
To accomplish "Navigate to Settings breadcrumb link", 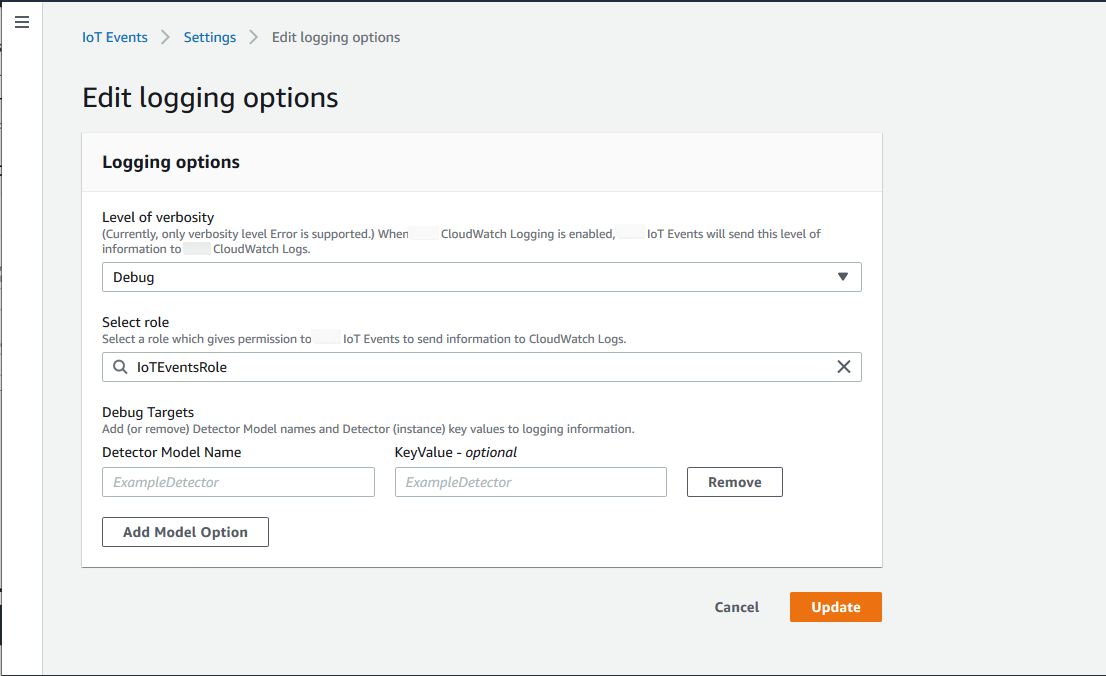I will pos(210,38).
